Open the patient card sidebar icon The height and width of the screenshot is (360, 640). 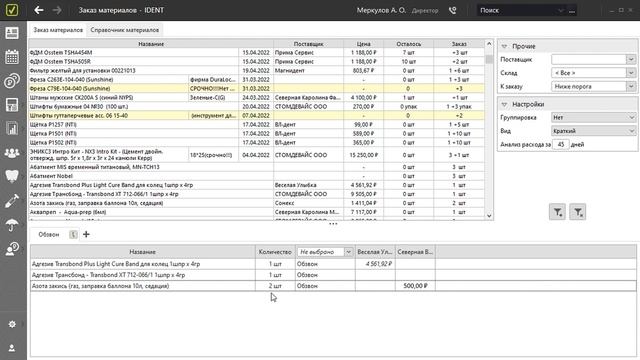pyautogui.click(x=12, y=33)
